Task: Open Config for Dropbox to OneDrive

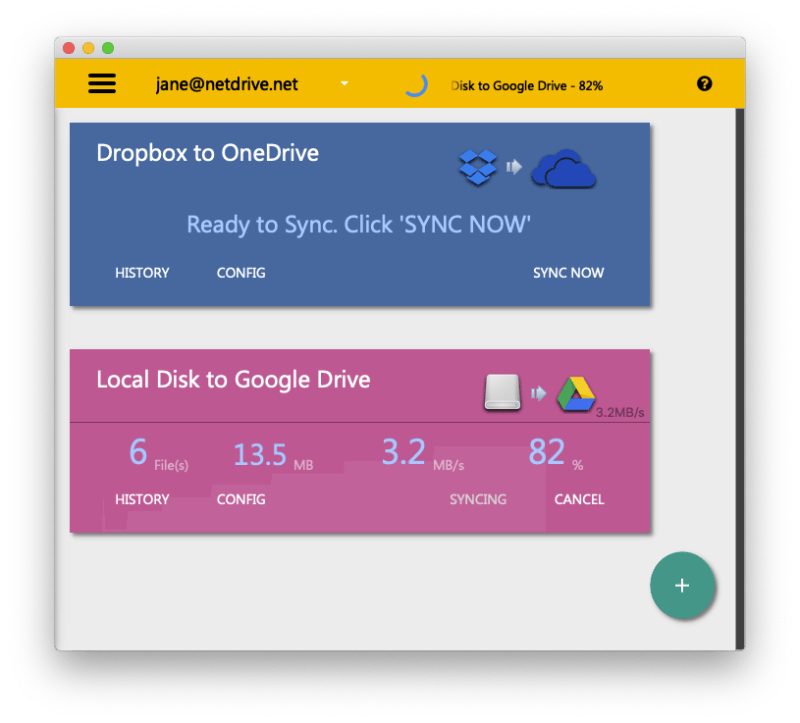Action: click(x=241, y=273)
